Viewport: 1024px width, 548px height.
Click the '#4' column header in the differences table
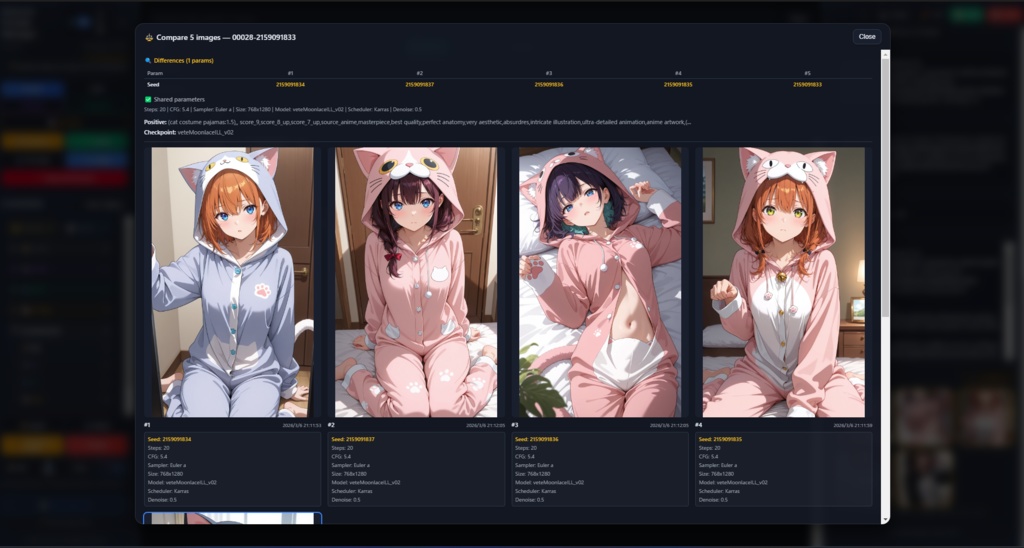678,73
